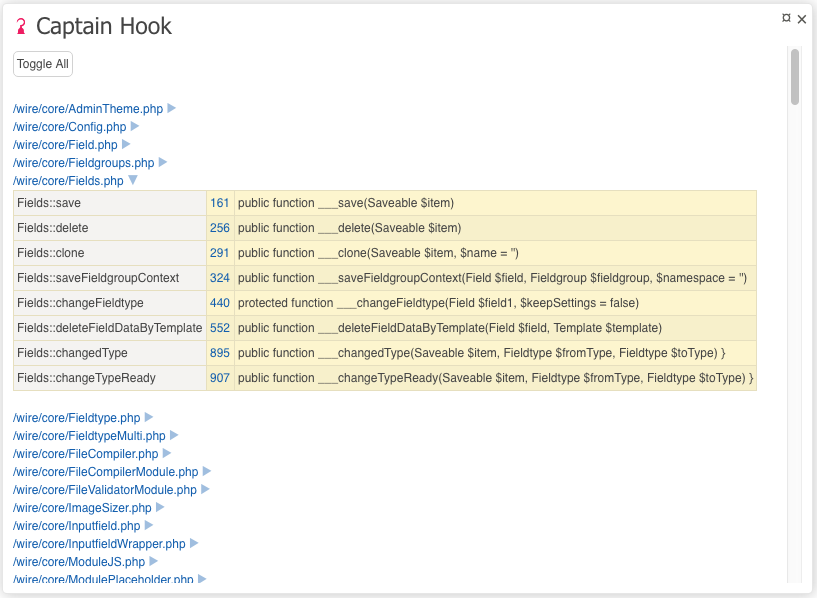Expand the /wire/core/Fieldtype.php arrow
817x598 pixels.
(149, 417)
